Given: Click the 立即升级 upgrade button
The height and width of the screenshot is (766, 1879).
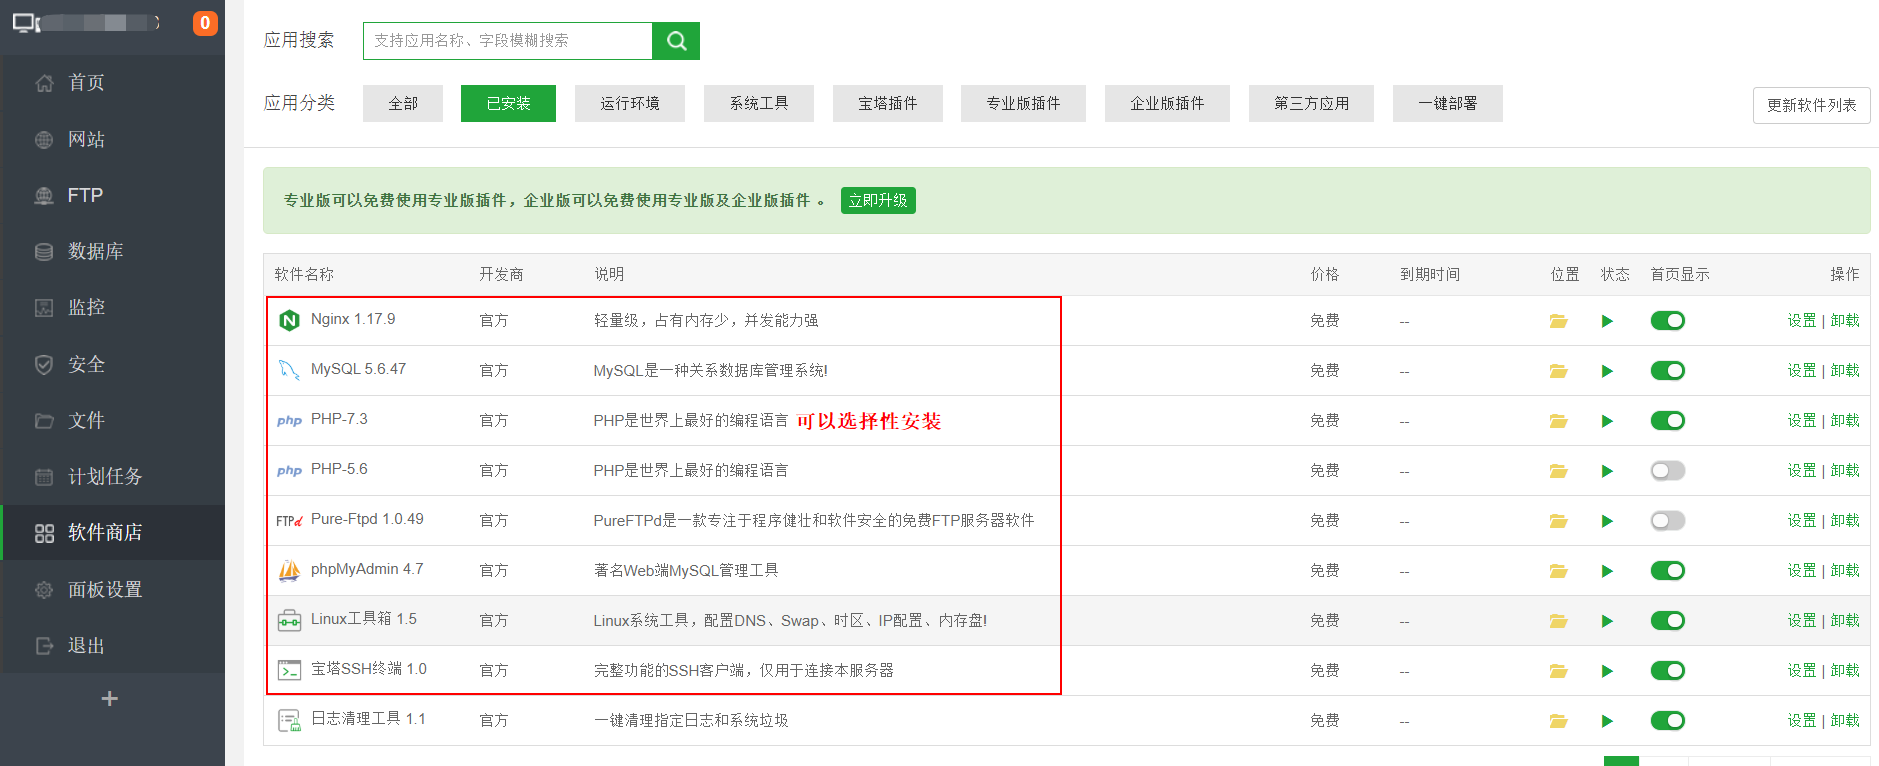Looking at the screenshot, I should 878,200.
